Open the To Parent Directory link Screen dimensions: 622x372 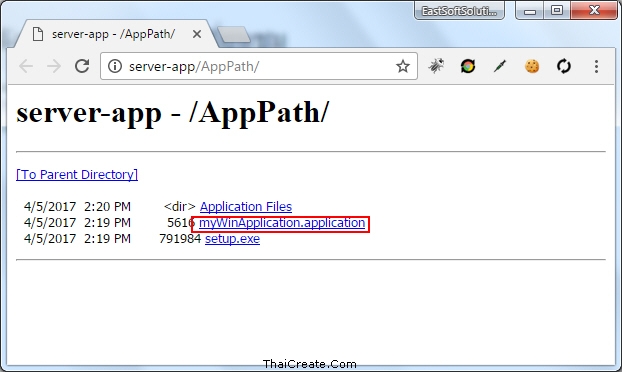click(77, 174)
